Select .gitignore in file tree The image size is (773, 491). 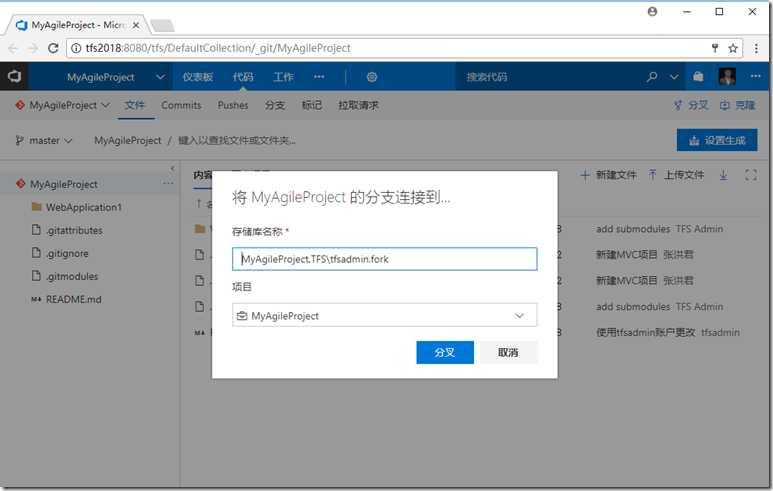click(x=67, y=253)
